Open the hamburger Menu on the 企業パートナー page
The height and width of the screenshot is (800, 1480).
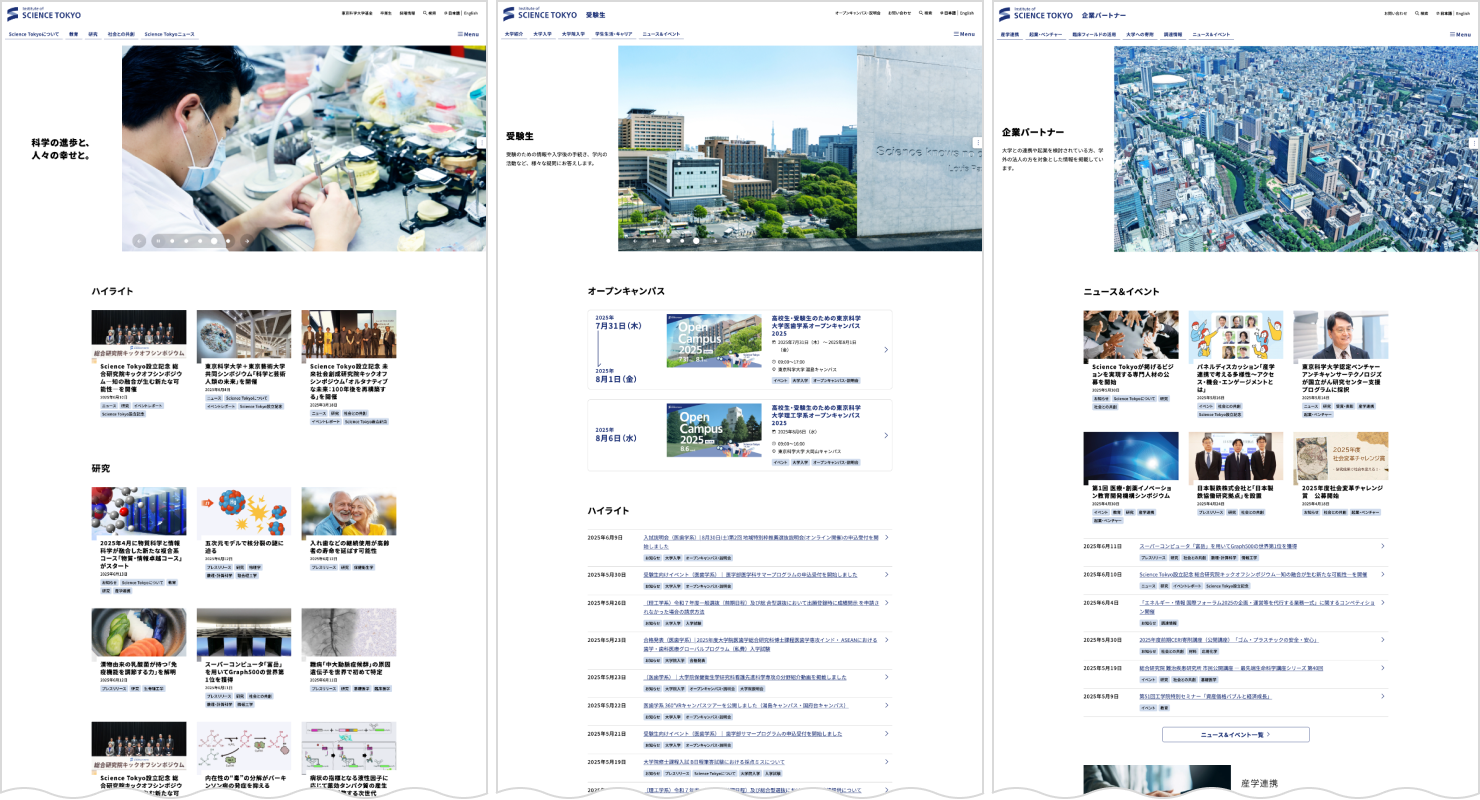coord(1460,34)
